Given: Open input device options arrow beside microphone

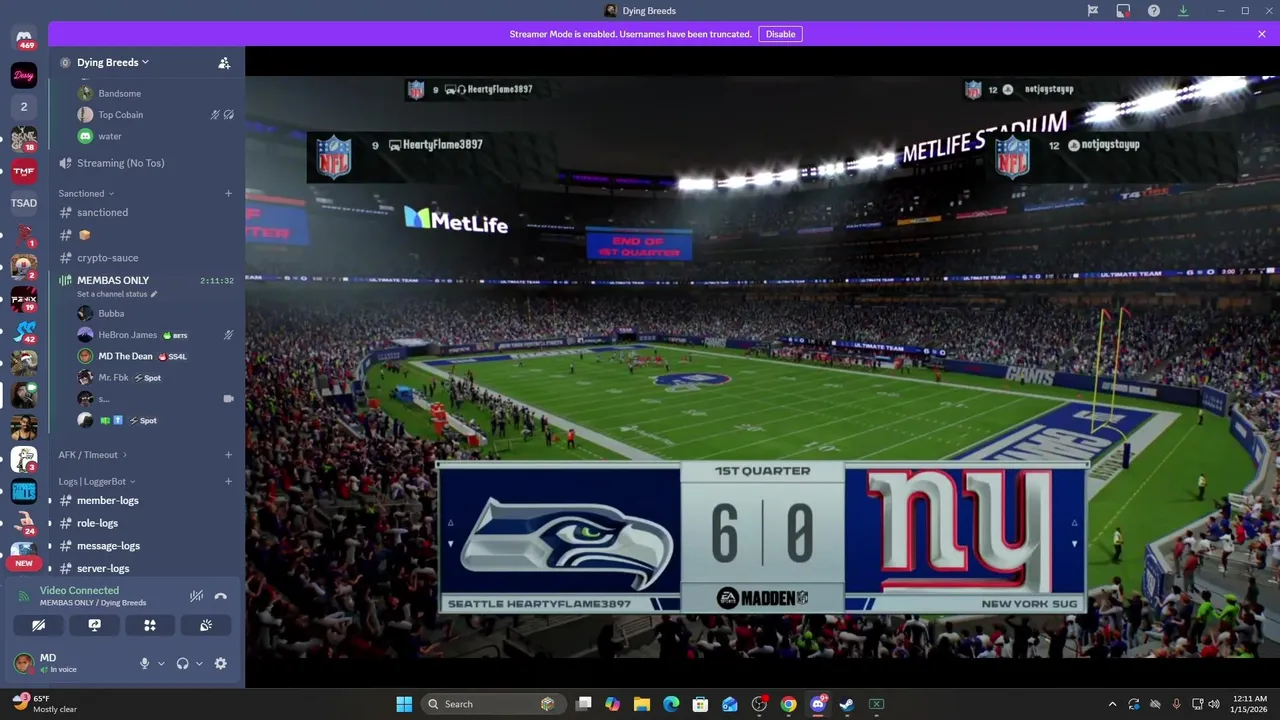Looking at the screenshot, I should pyautogui.click(x=161, y=663).
